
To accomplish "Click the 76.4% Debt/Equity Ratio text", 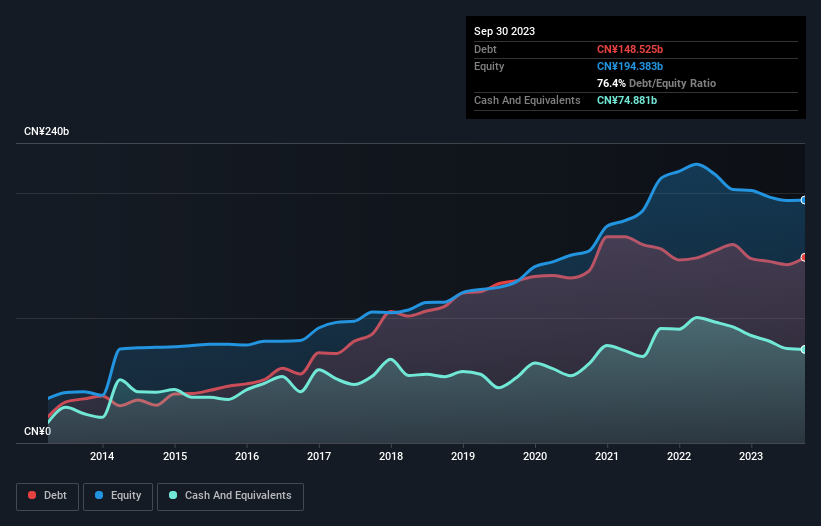I will (x=656, y=83).
